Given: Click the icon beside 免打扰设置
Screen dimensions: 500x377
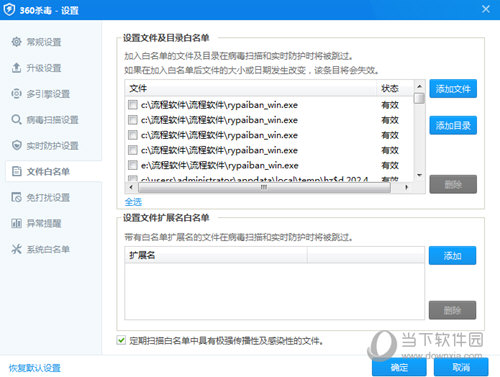Looking at the screenshot, I should click(x=16, y=197).
